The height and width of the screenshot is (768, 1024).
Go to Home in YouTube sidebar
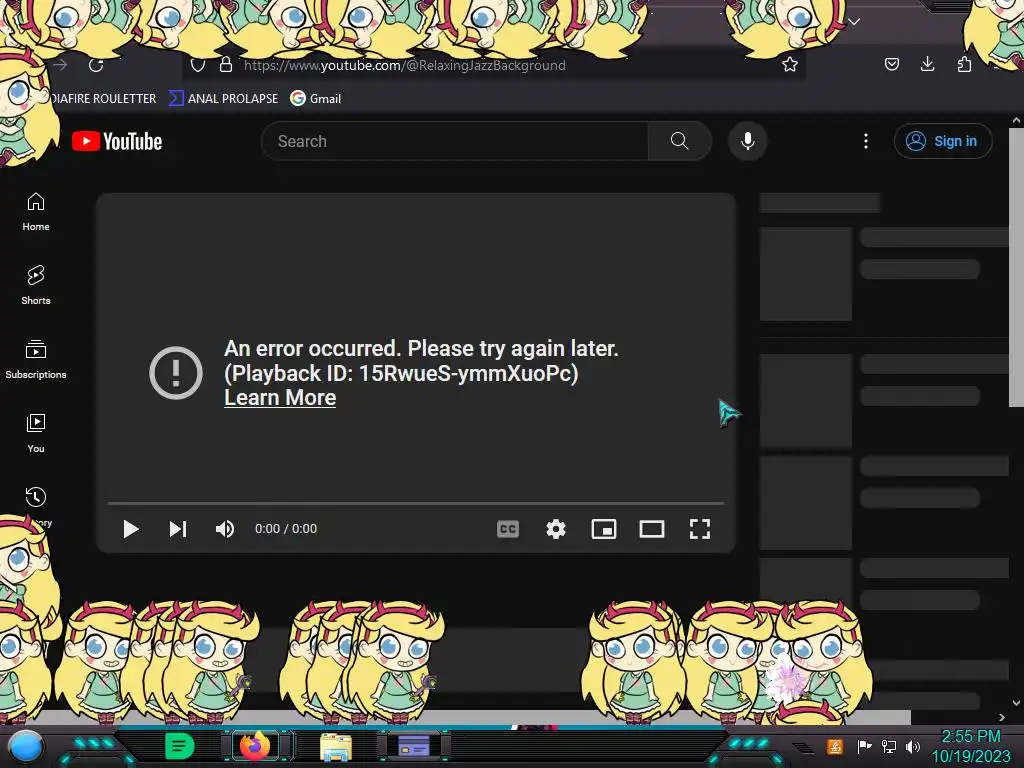[36, 212]
